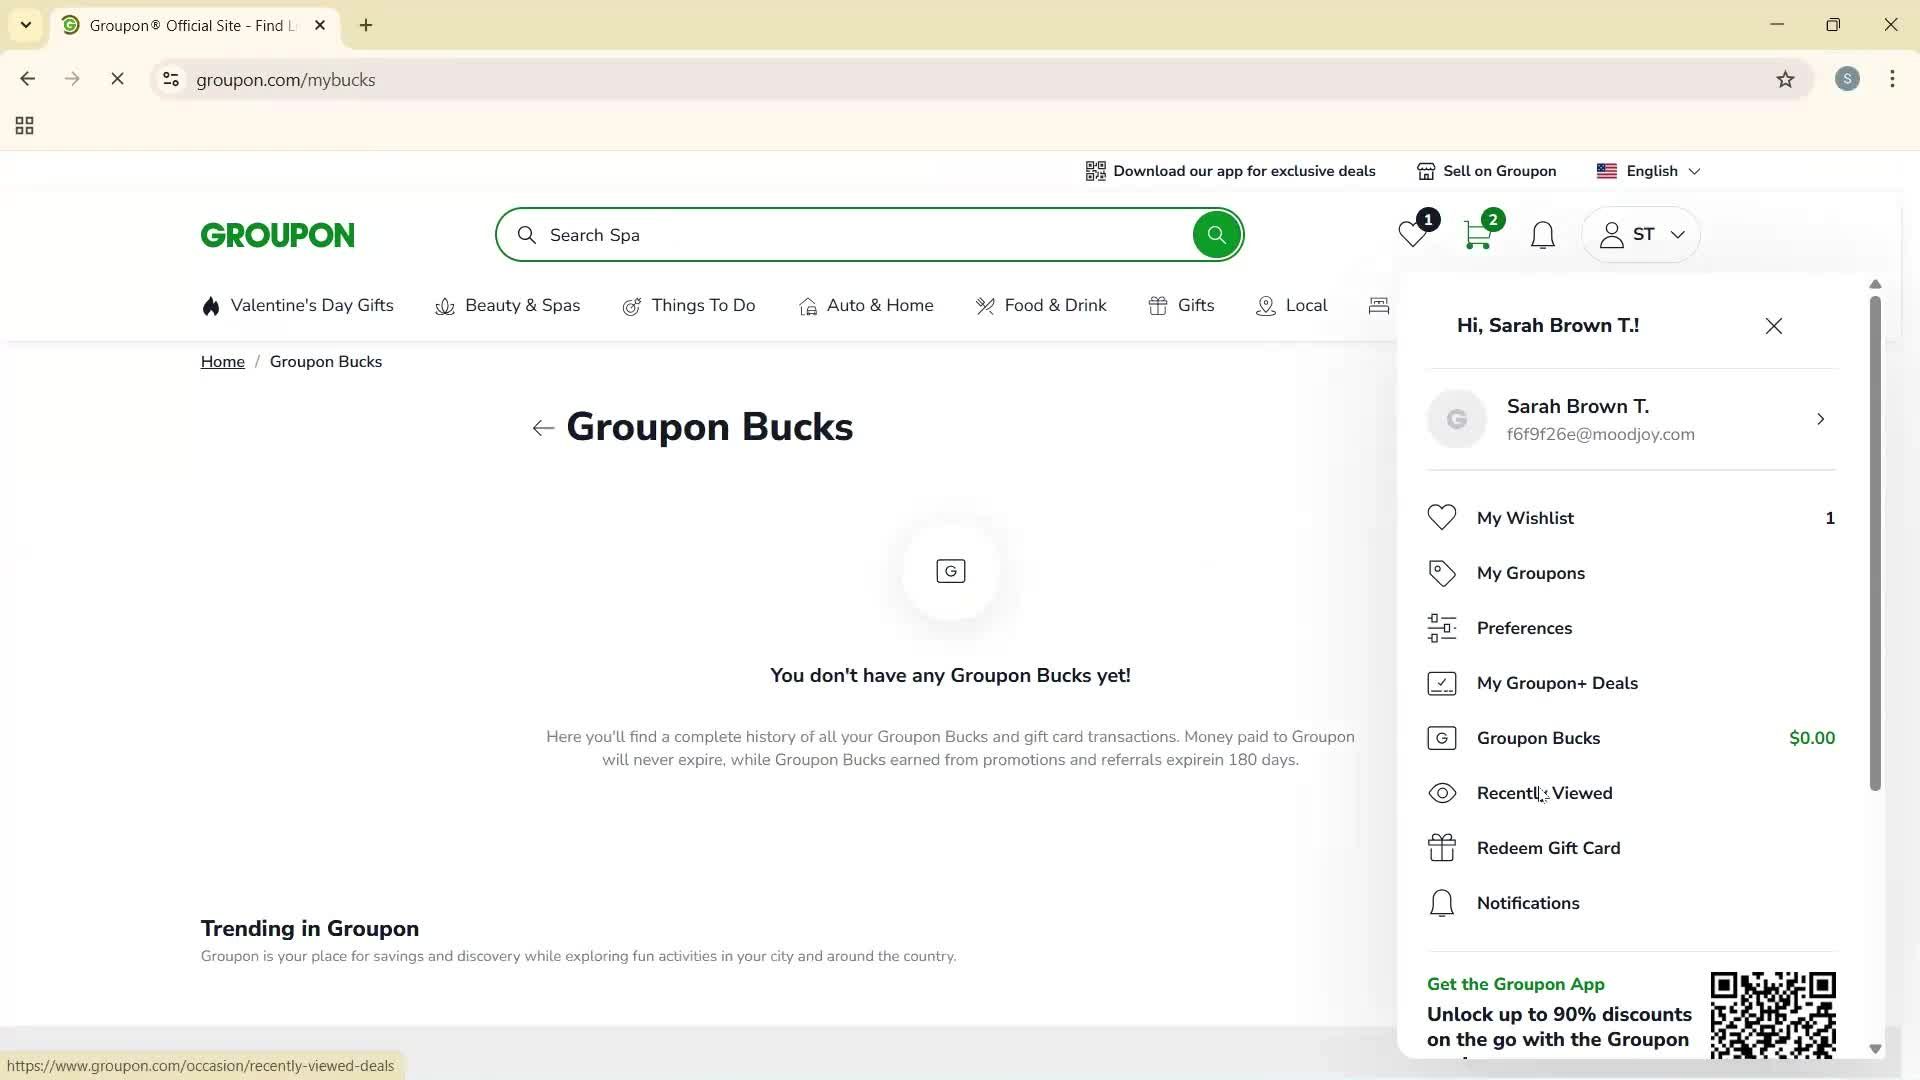Open Preferences from the account menu
1920x1080 pixels.
click(x=1524, y=628)
